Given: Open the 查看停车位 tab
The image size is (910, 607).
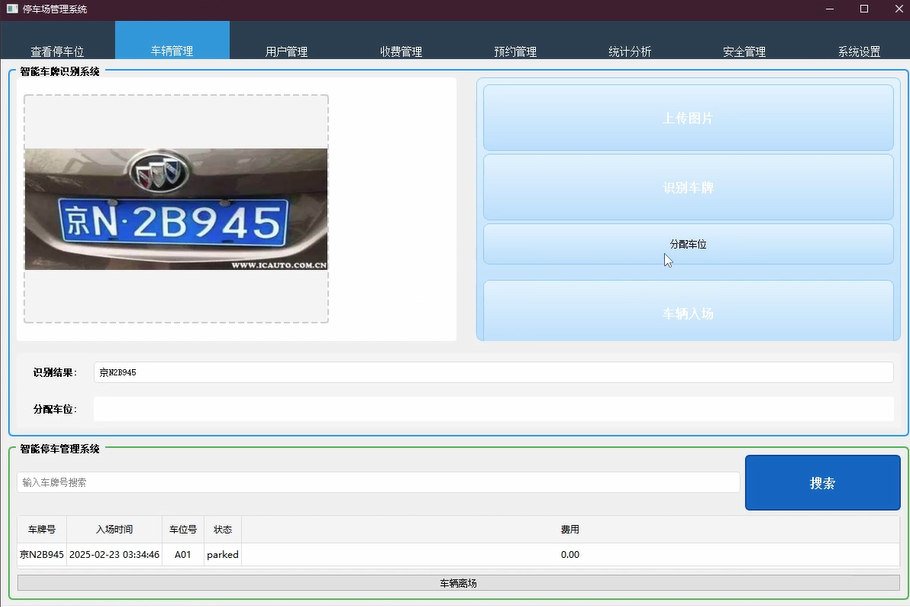Looking at the screenshot, I should coord(57,41).
